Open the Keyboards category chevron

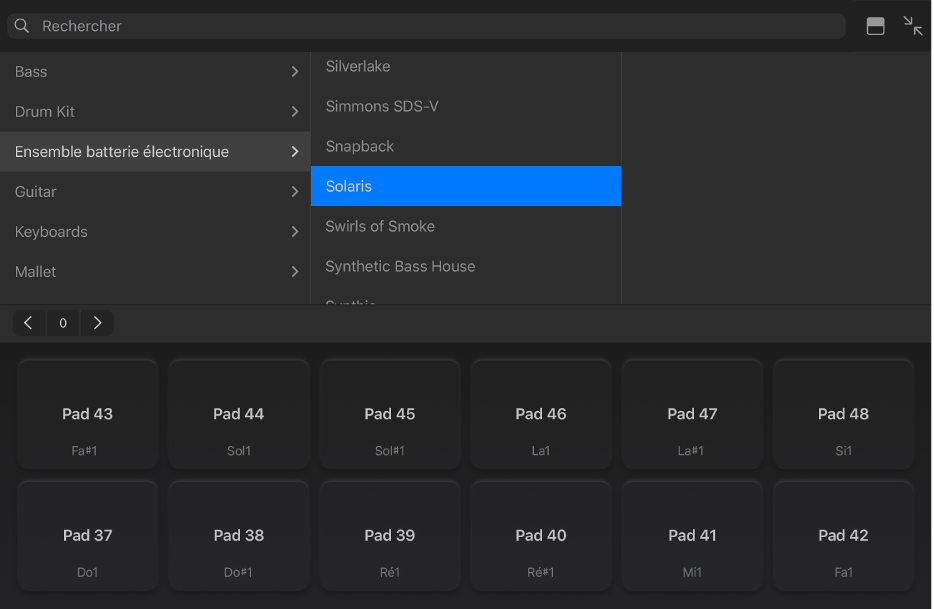pos(294,232)
